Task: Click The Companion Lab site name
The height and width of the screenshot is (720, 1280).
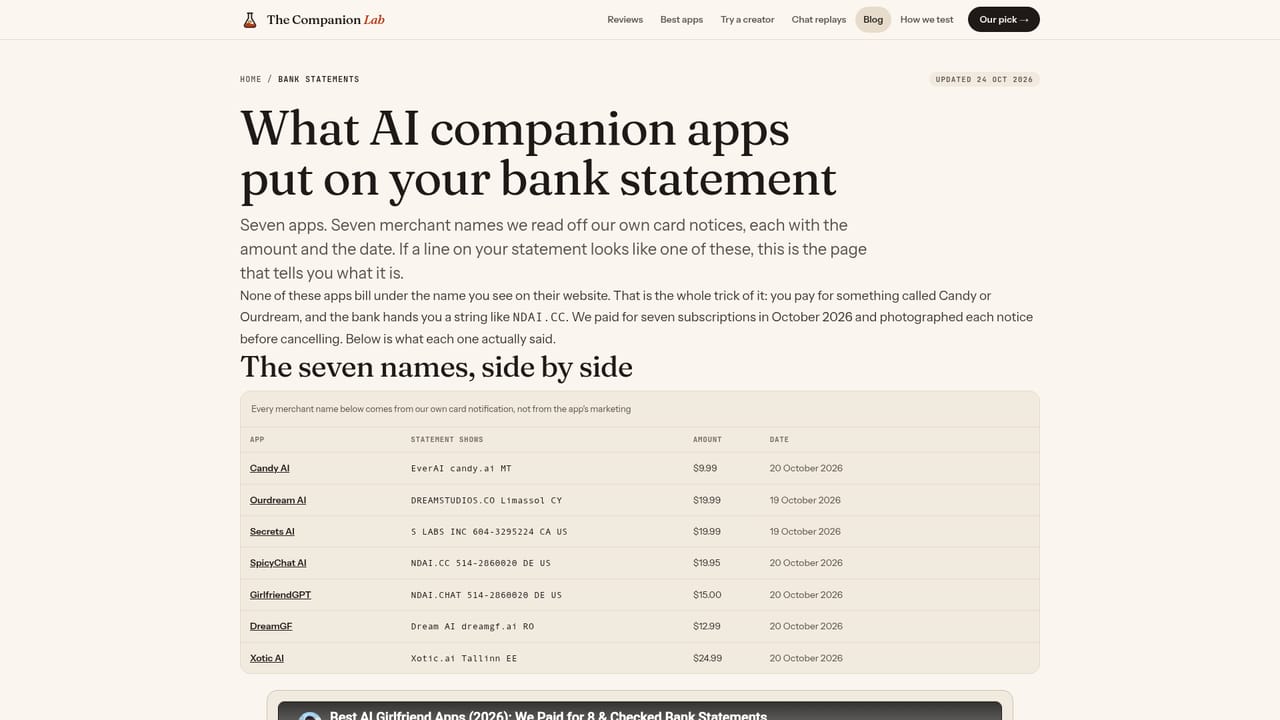Action: (325, 19)
